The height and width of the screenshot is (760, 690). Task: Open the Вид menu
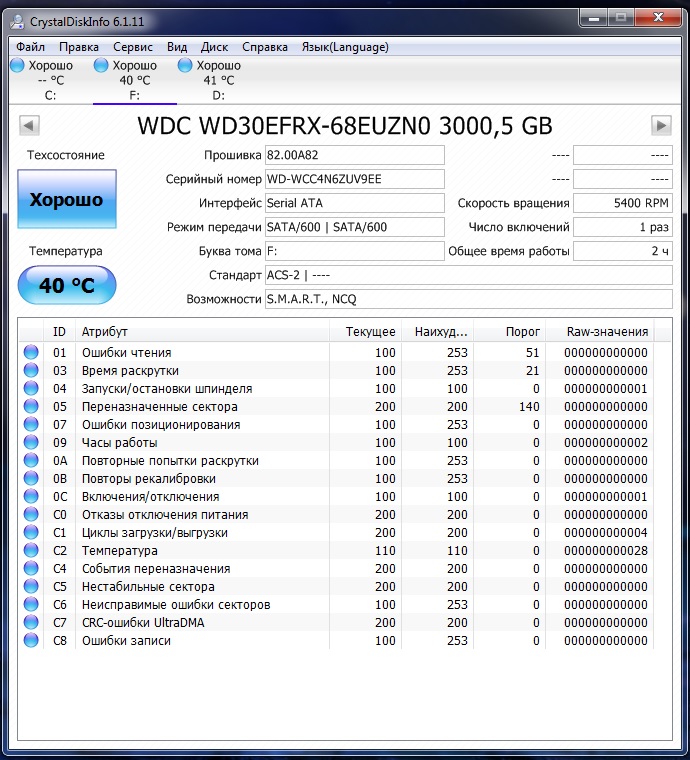click(177, 47)
